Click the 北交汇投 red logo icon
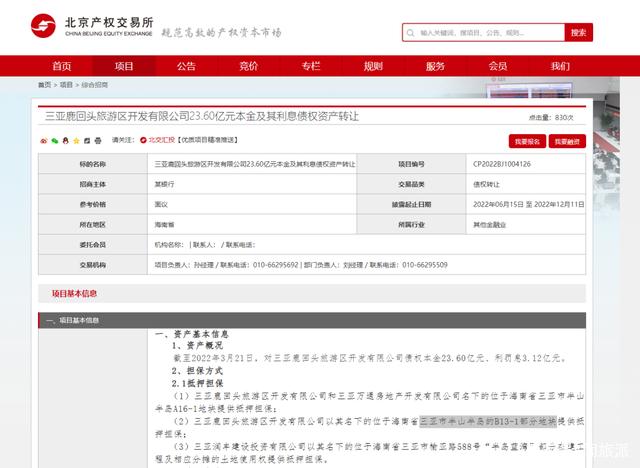This screenshot has width=640, height=468. 143,140
